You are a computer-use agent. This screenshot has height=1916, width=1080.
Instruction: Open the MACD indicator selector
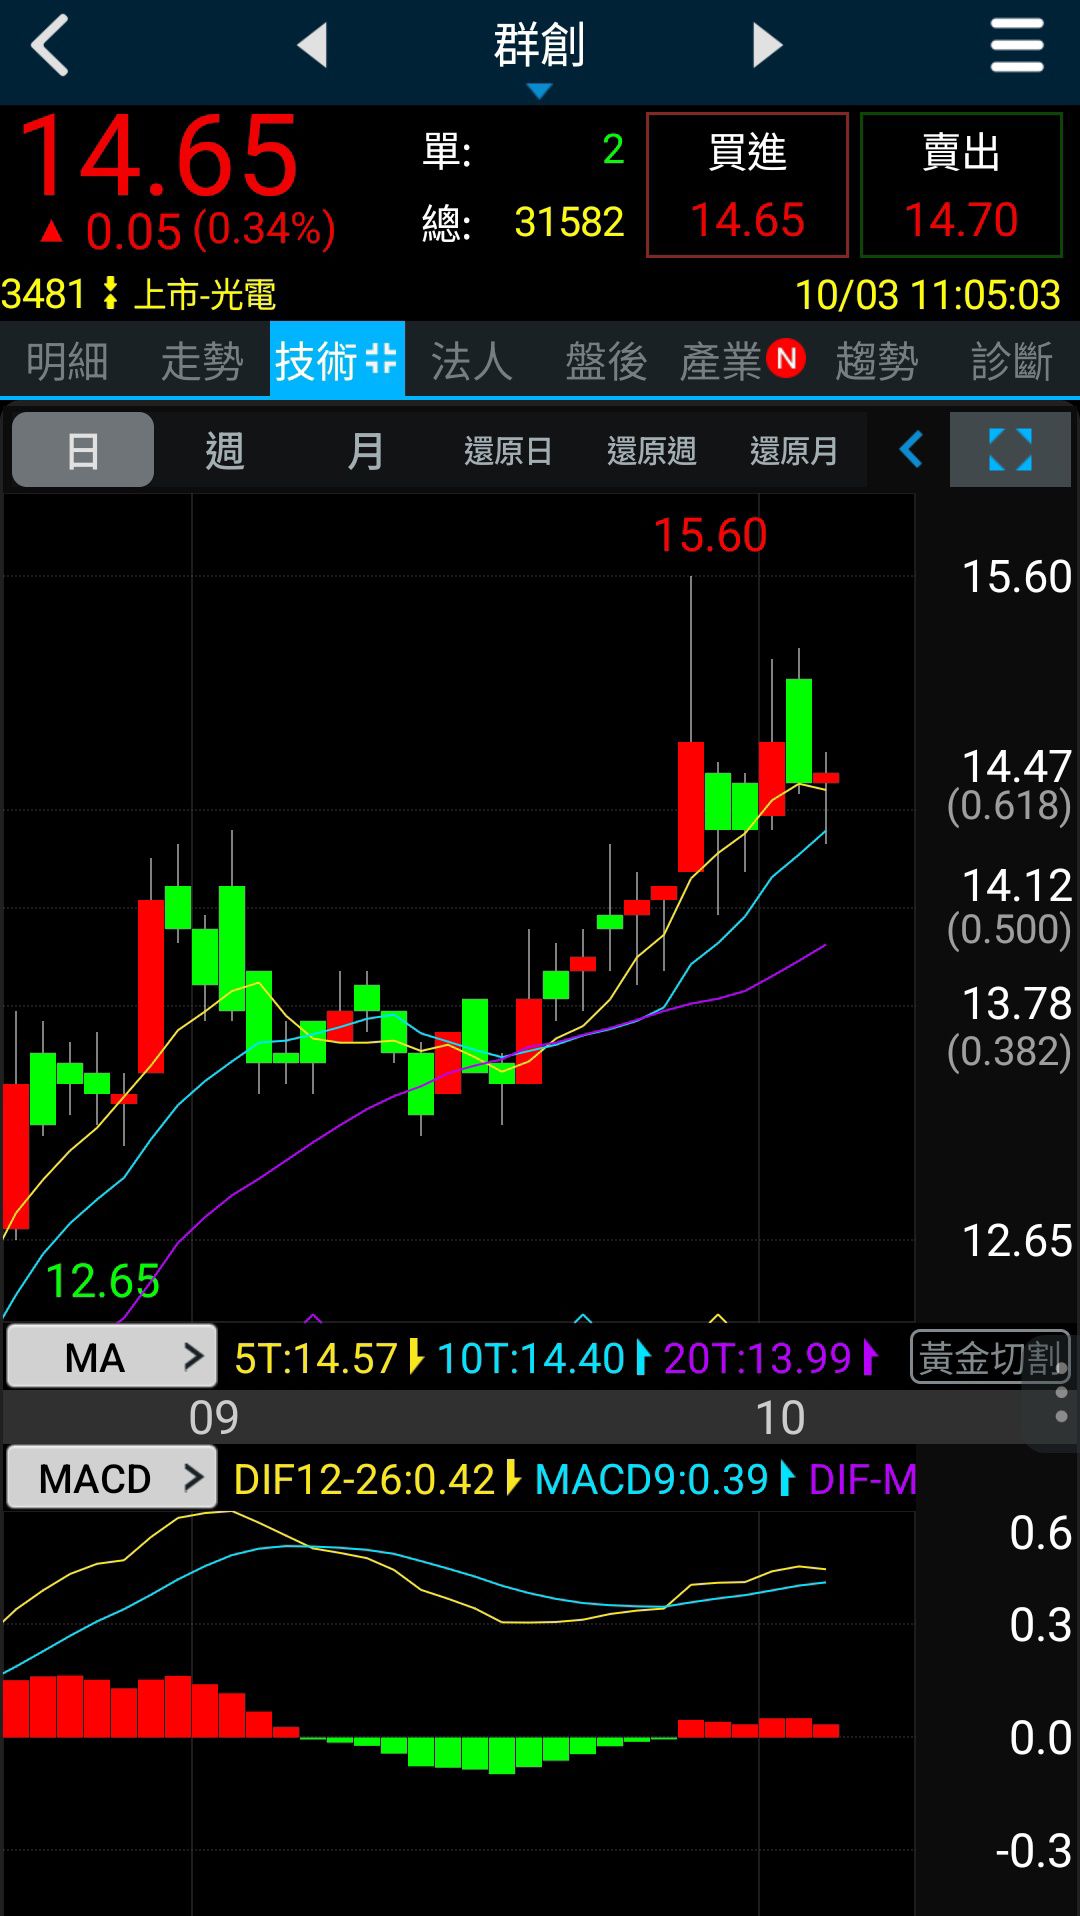point(112,1478)
